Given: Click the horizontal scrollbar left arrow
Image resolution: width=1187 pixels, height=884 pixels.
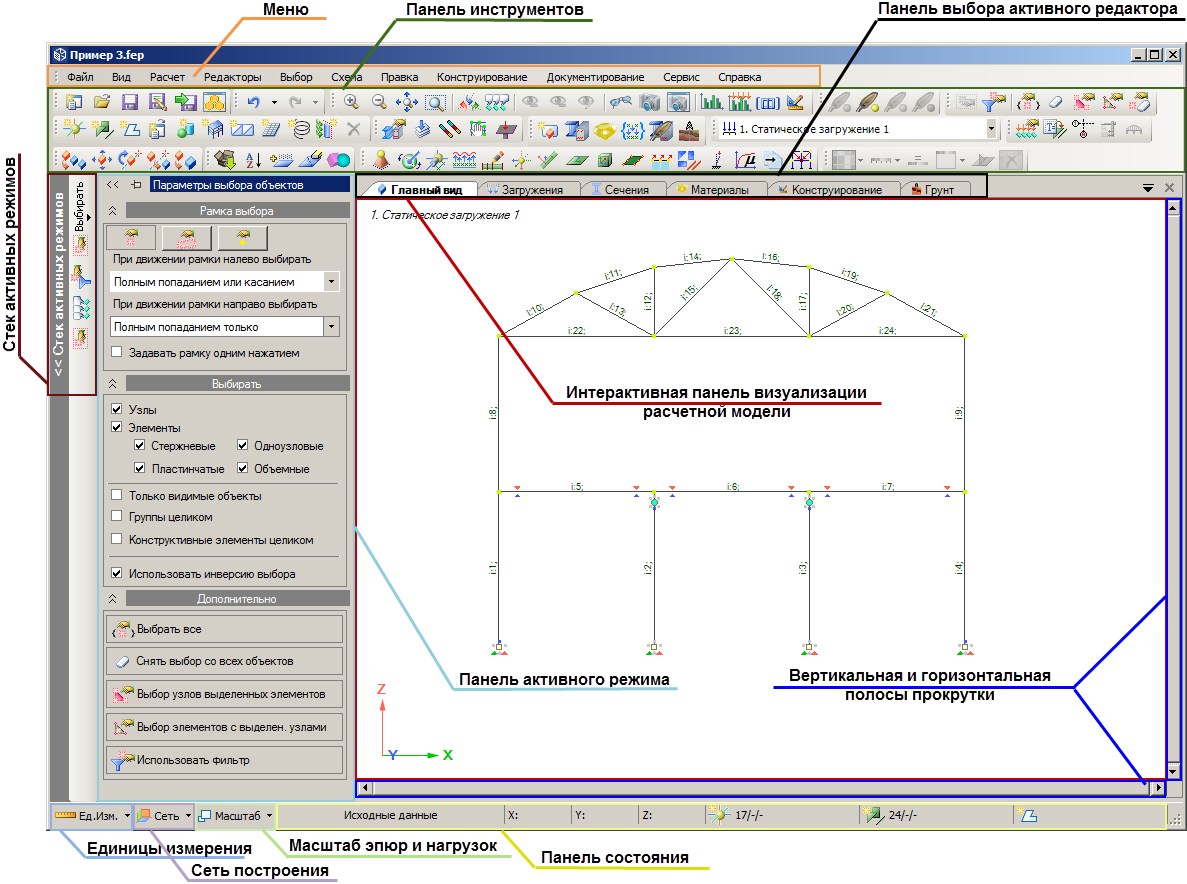Looking at the screenshot, I should (366, 788).
